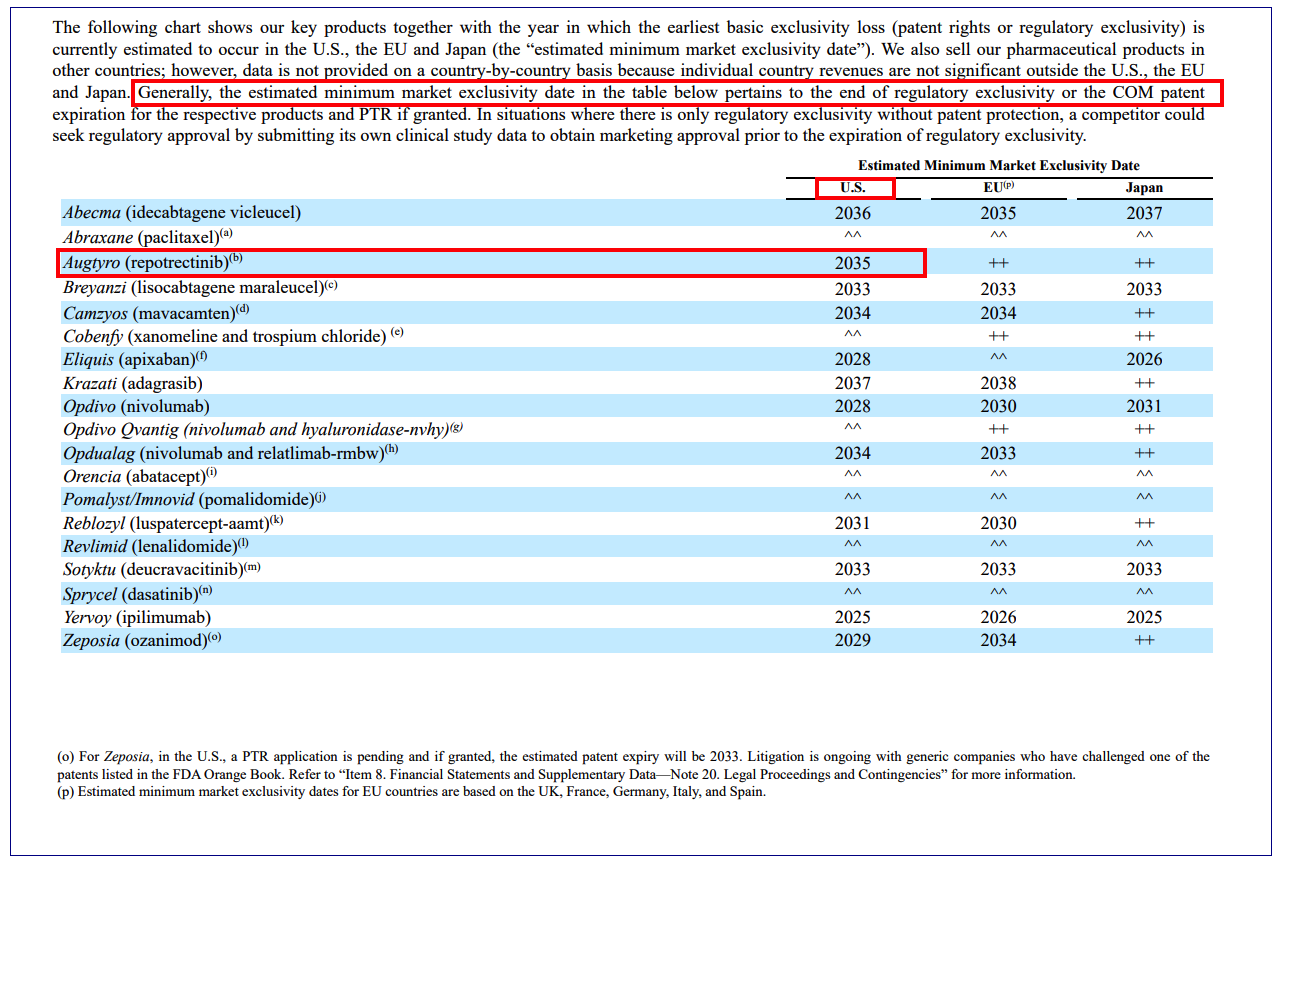
Task: Click footnote (p) about EU countries
Action: 411,792
